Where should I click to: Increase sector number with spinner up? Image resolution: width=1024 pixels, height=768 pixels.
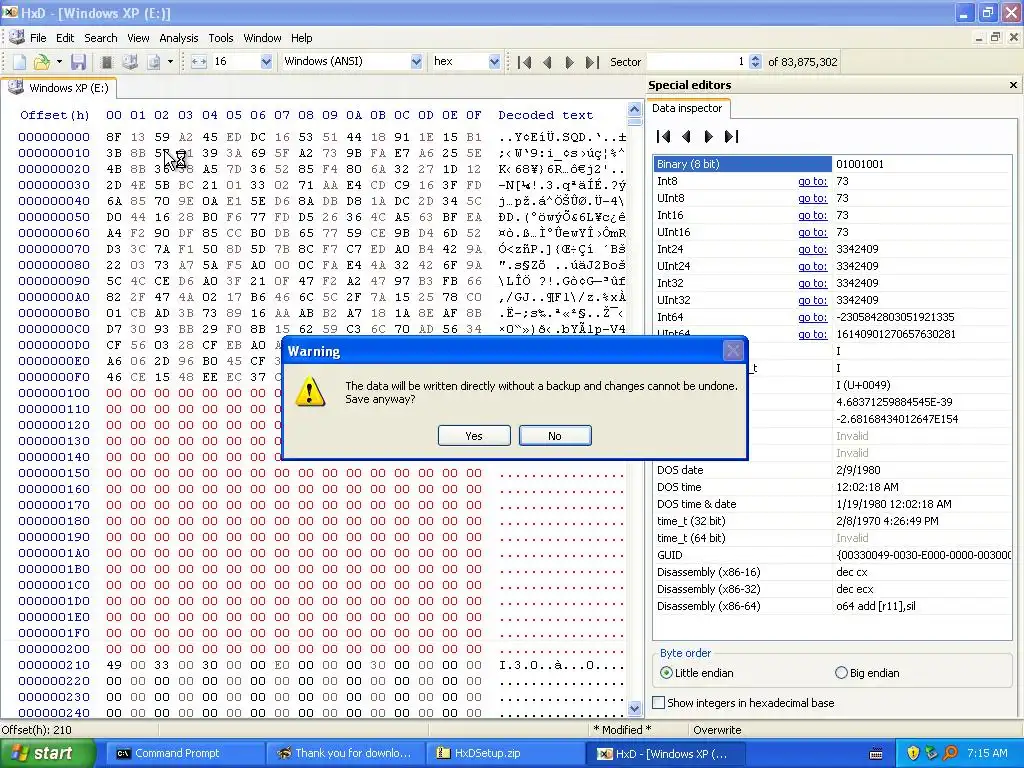coord(756,58)
